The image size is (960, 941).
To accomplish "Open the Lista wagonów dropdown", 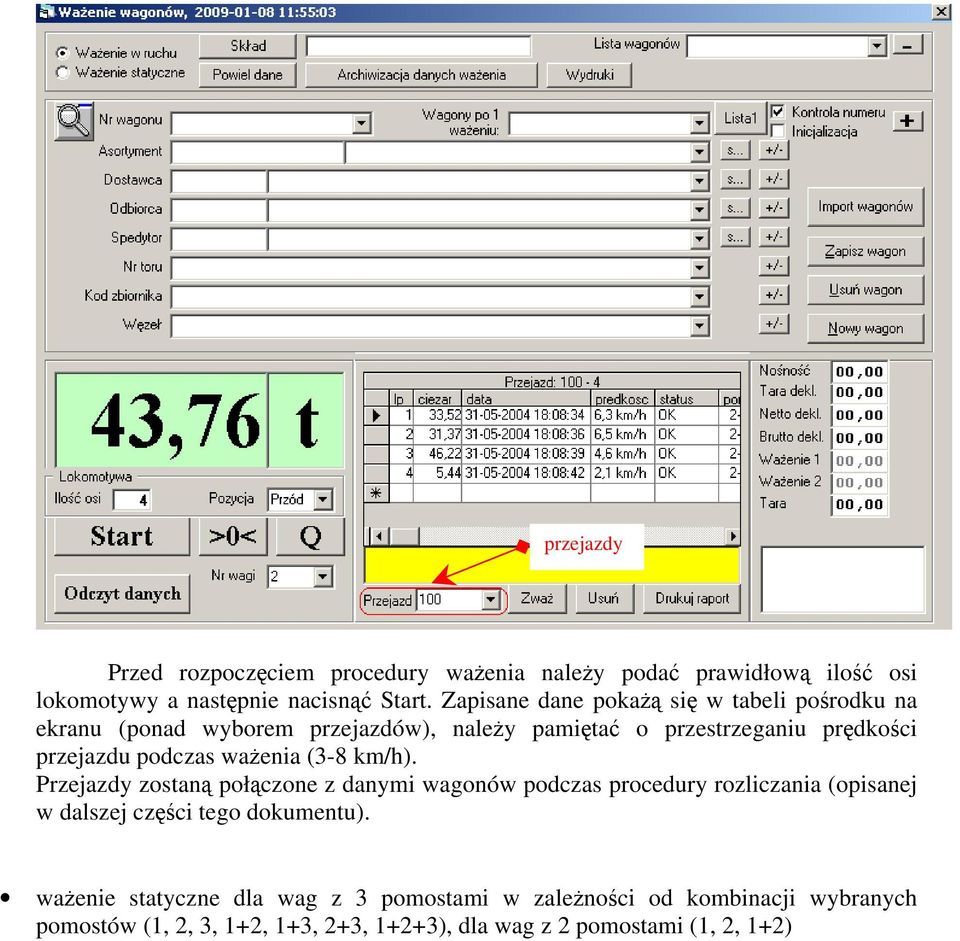I will 877,46.
